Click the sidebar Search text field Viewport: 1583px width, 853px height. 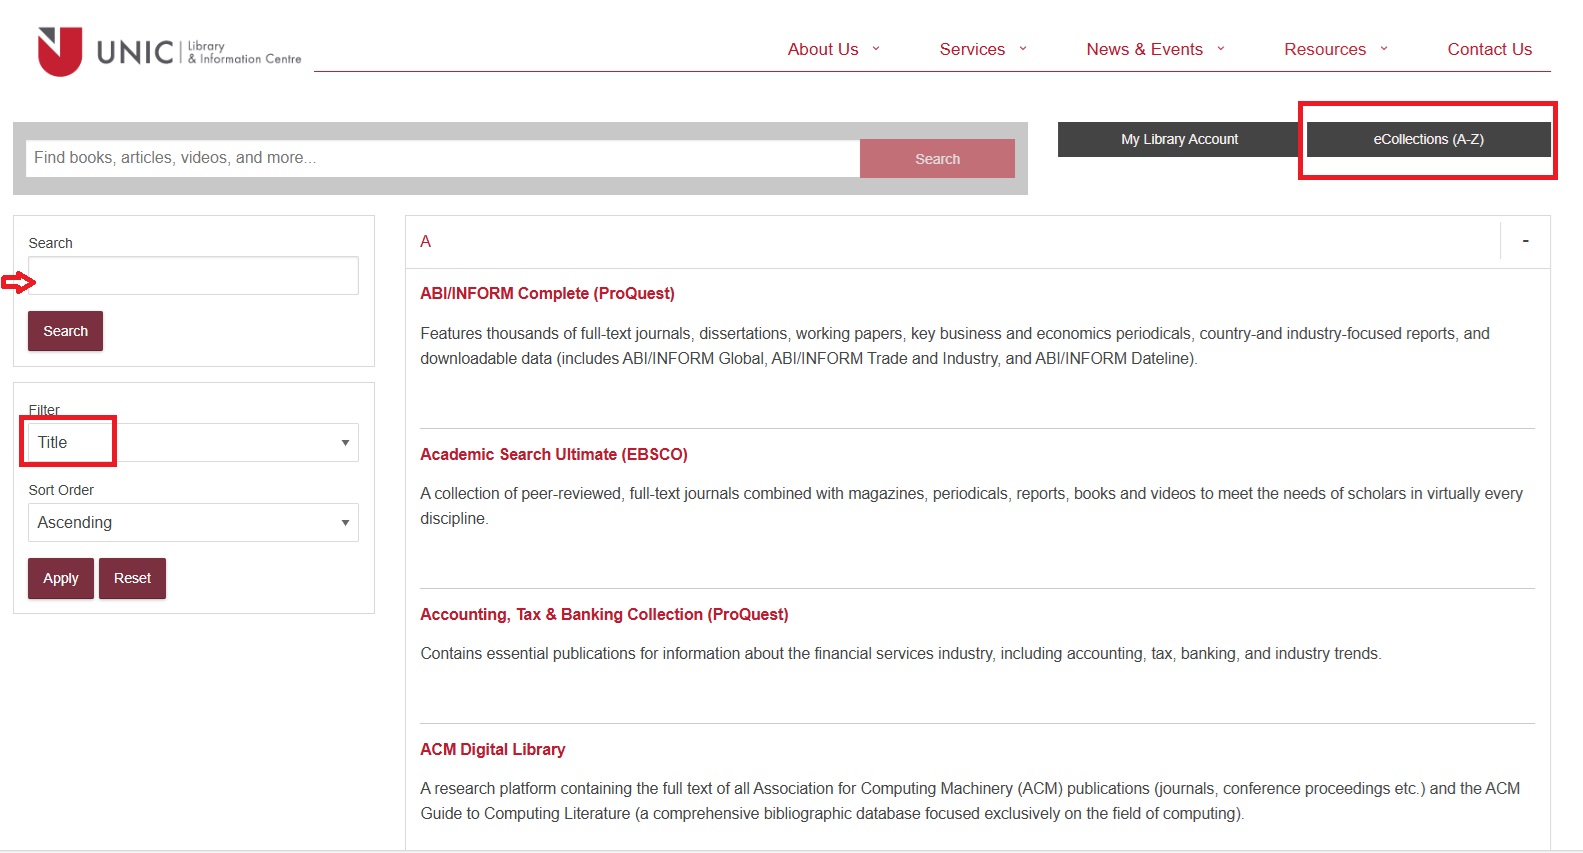[x=193, y=275]
